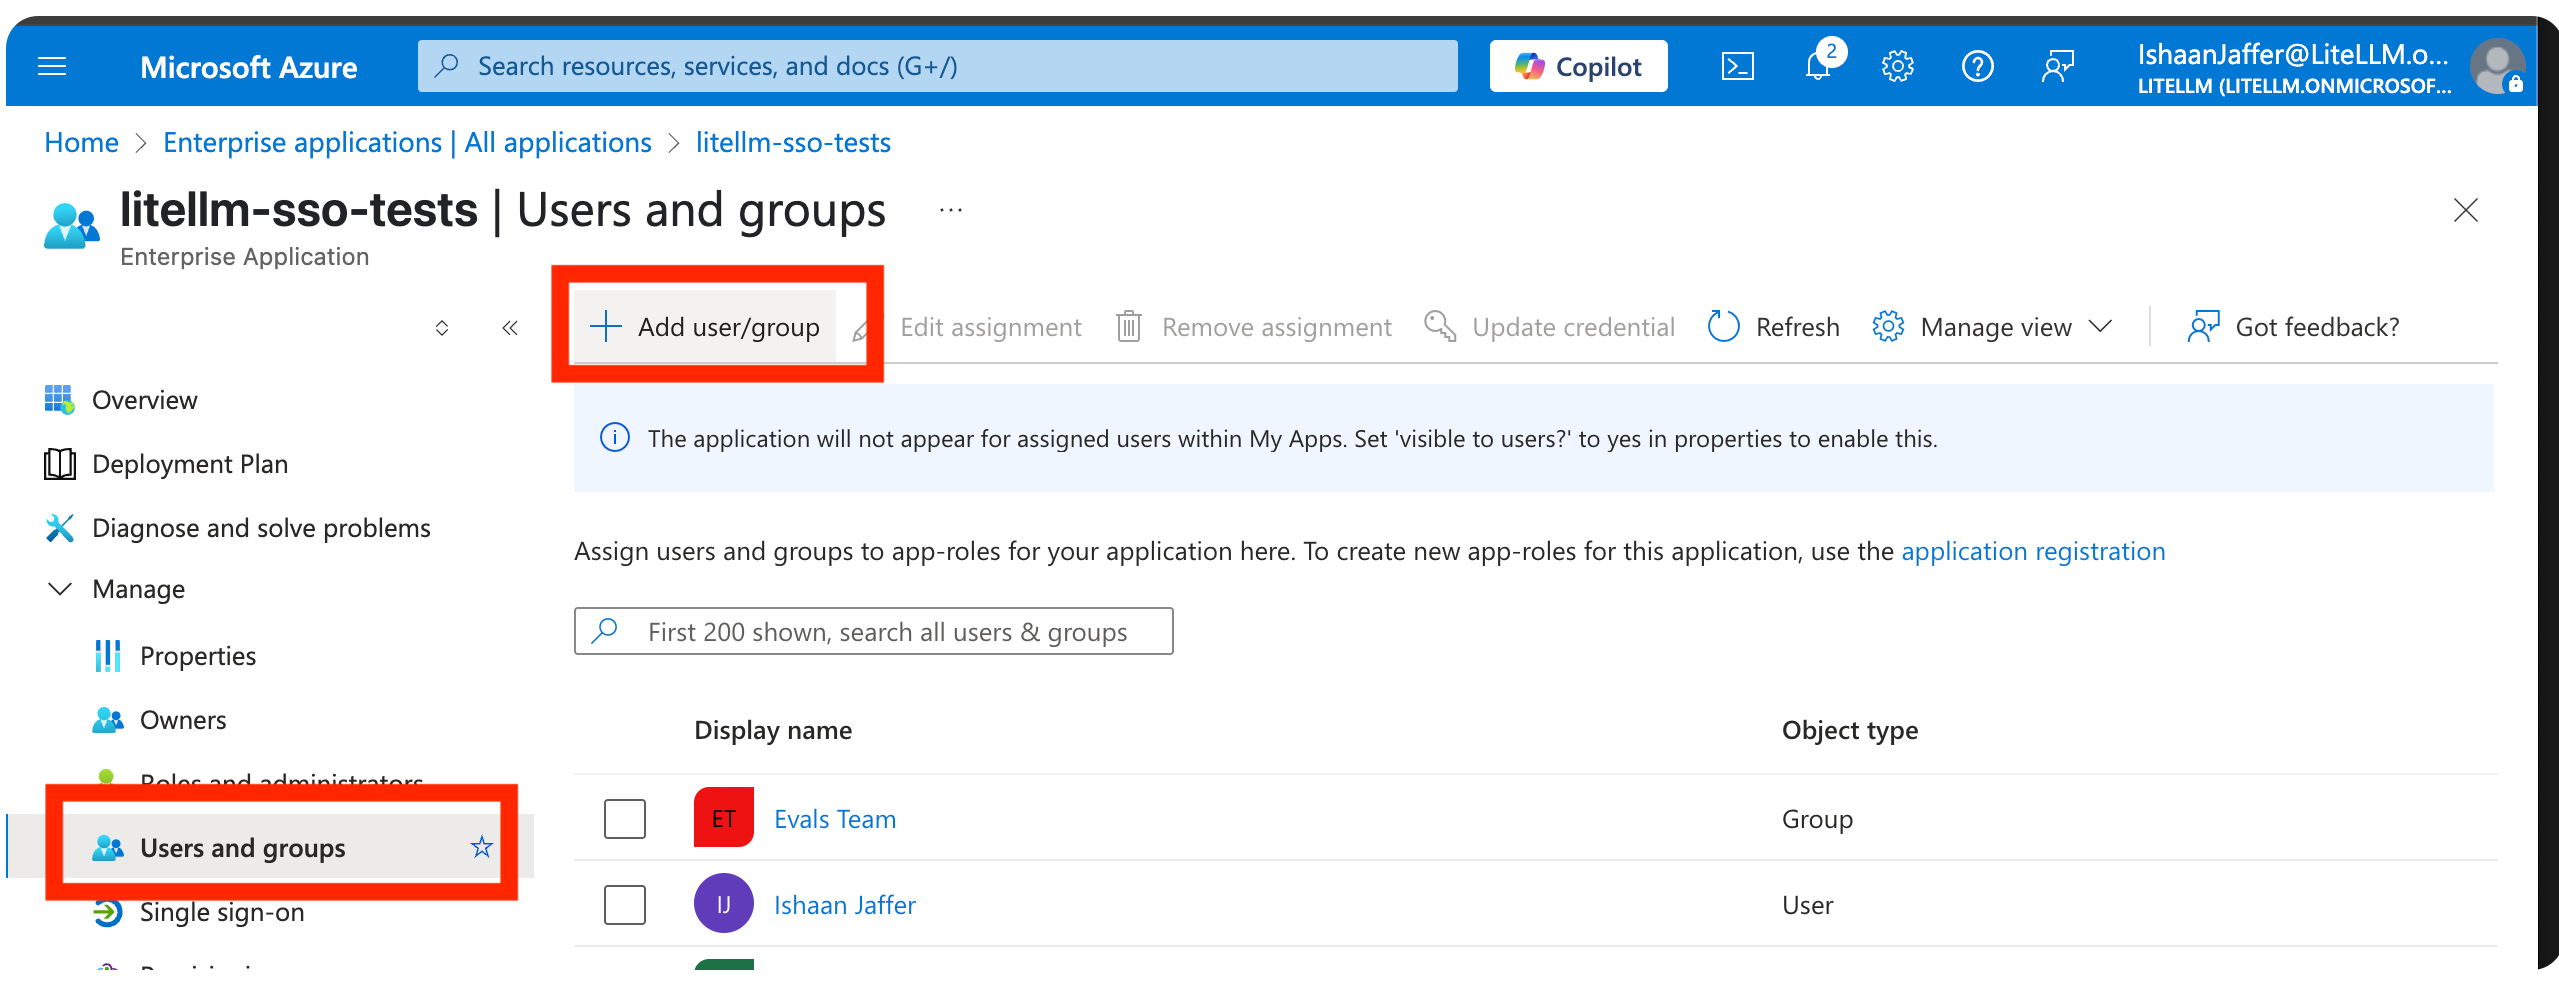
Task: Go to Overview in the sidebar
Action: (x=145, y=400)
